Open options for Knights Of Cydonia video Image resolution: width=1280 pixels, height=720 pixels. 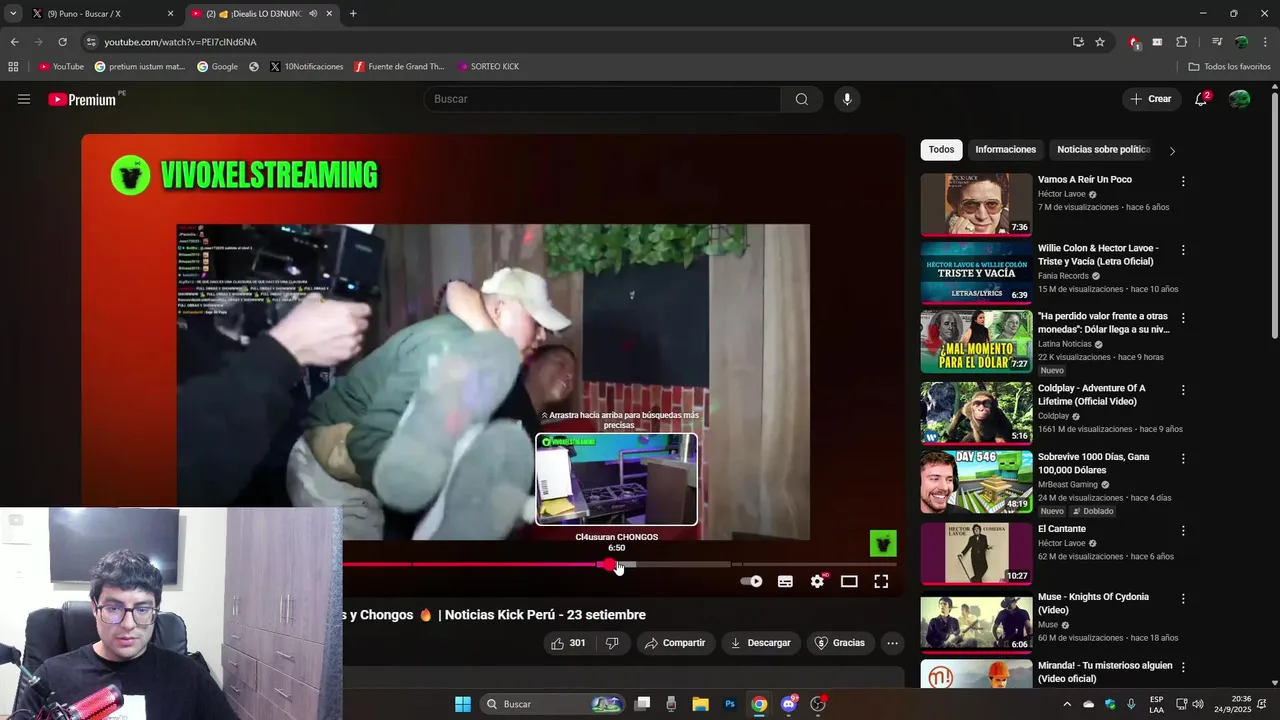tap(1183, 599)
